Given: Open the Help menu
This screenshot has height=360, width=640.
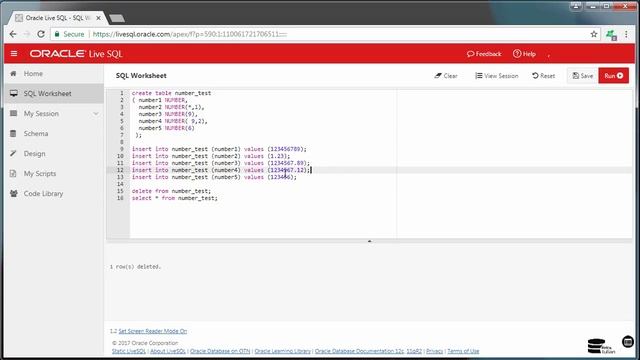Looking at the screenshot, I should point(524,54).
